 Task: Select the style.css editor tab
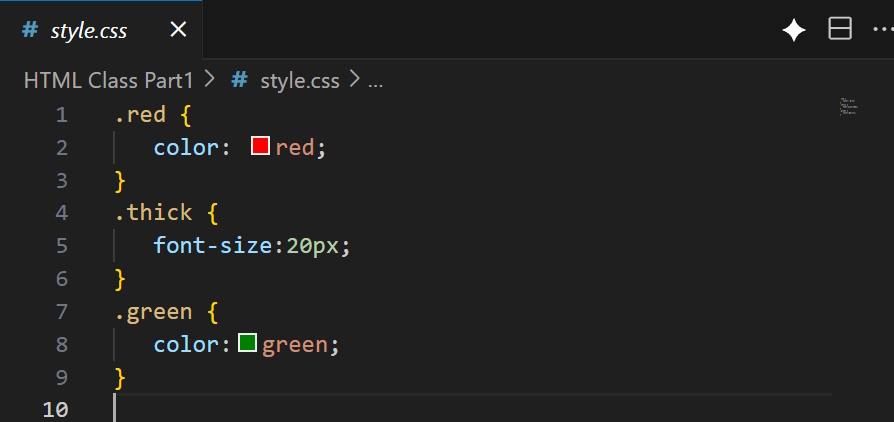[x=89, y=30]
